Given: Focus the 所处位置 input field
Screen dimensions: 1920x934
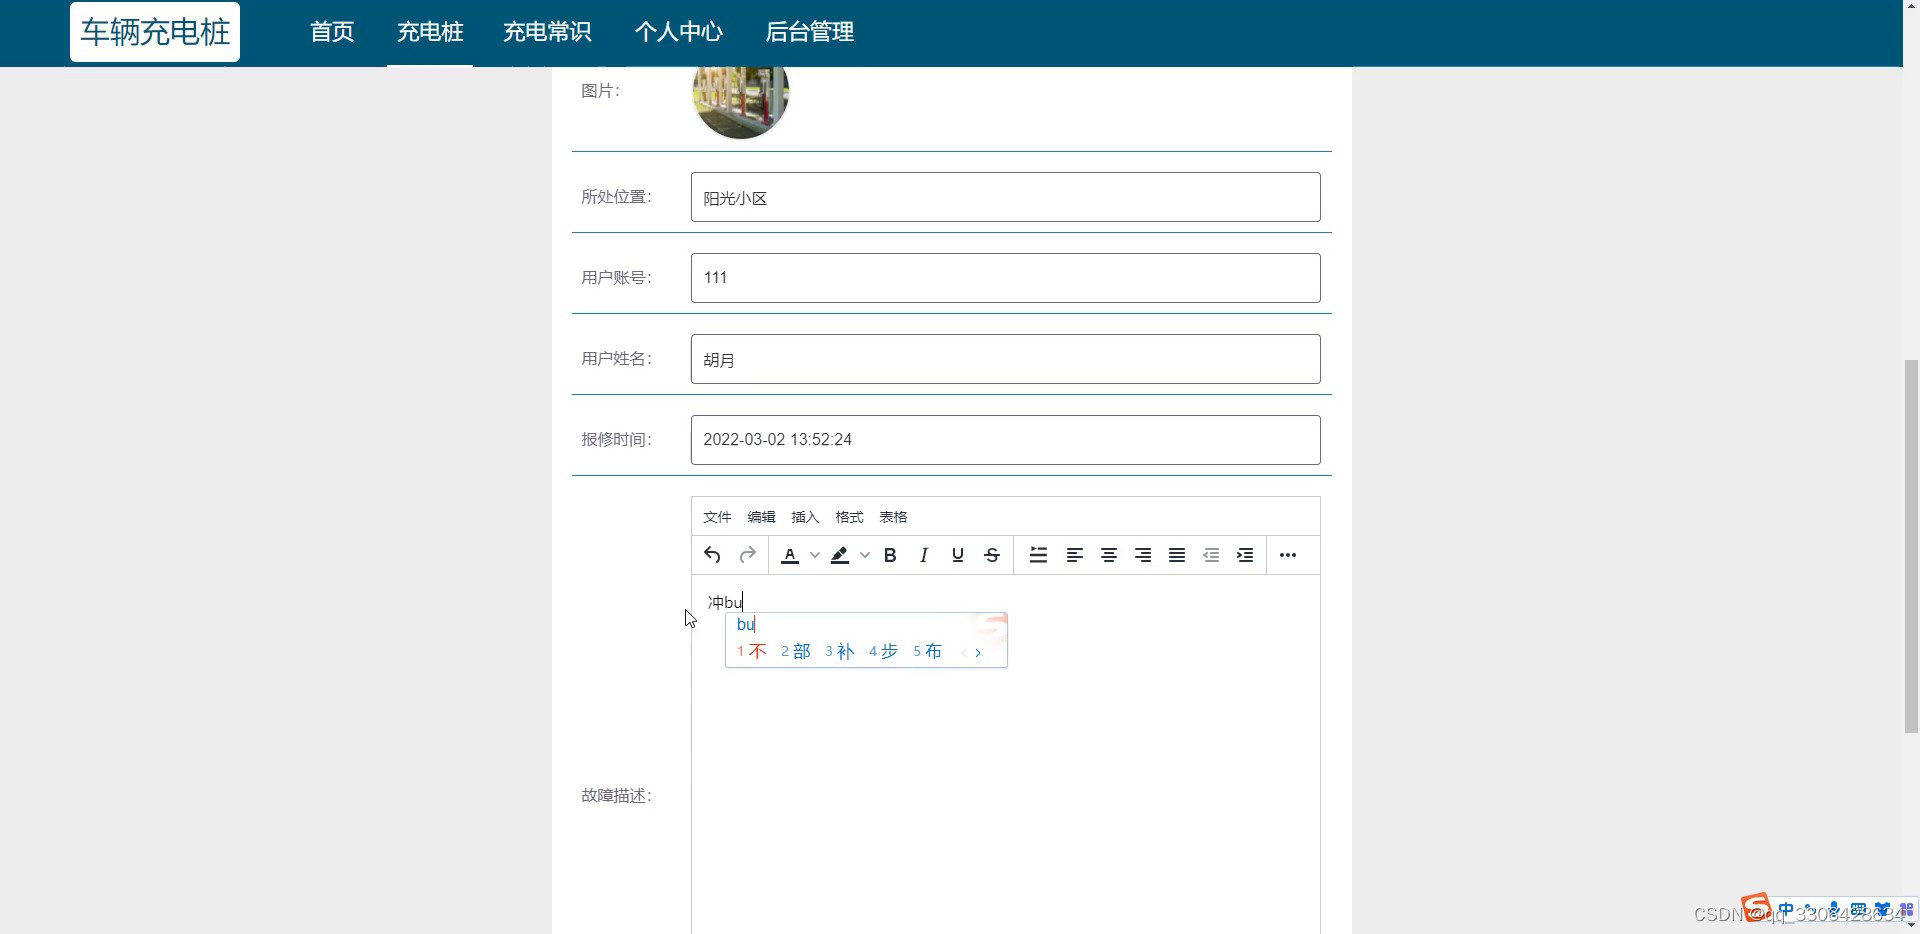Looking at the screenshot, I should [1005, 197].
